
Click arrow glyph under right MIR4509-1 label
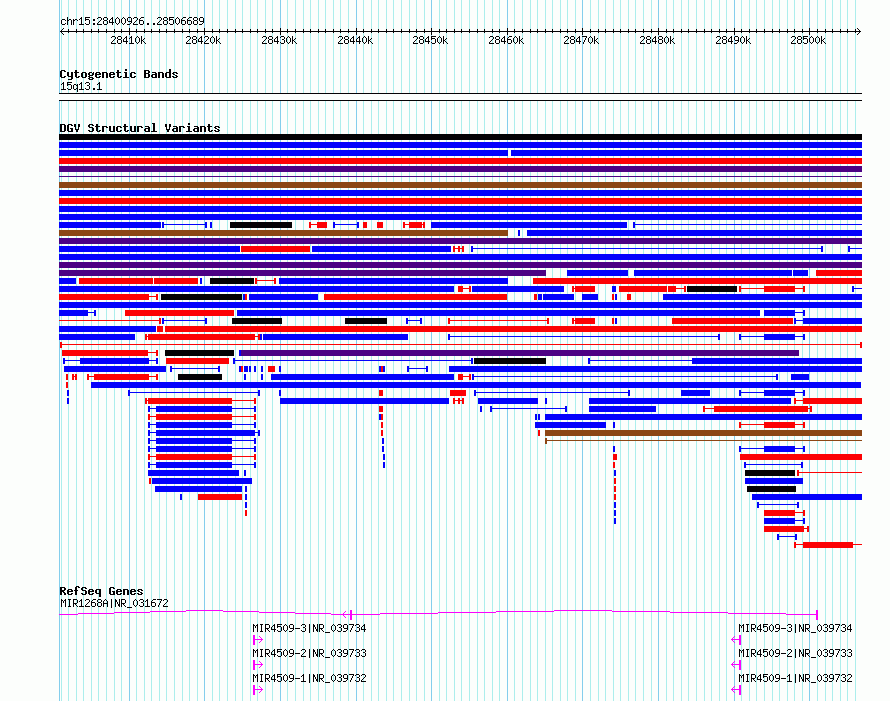736,690
